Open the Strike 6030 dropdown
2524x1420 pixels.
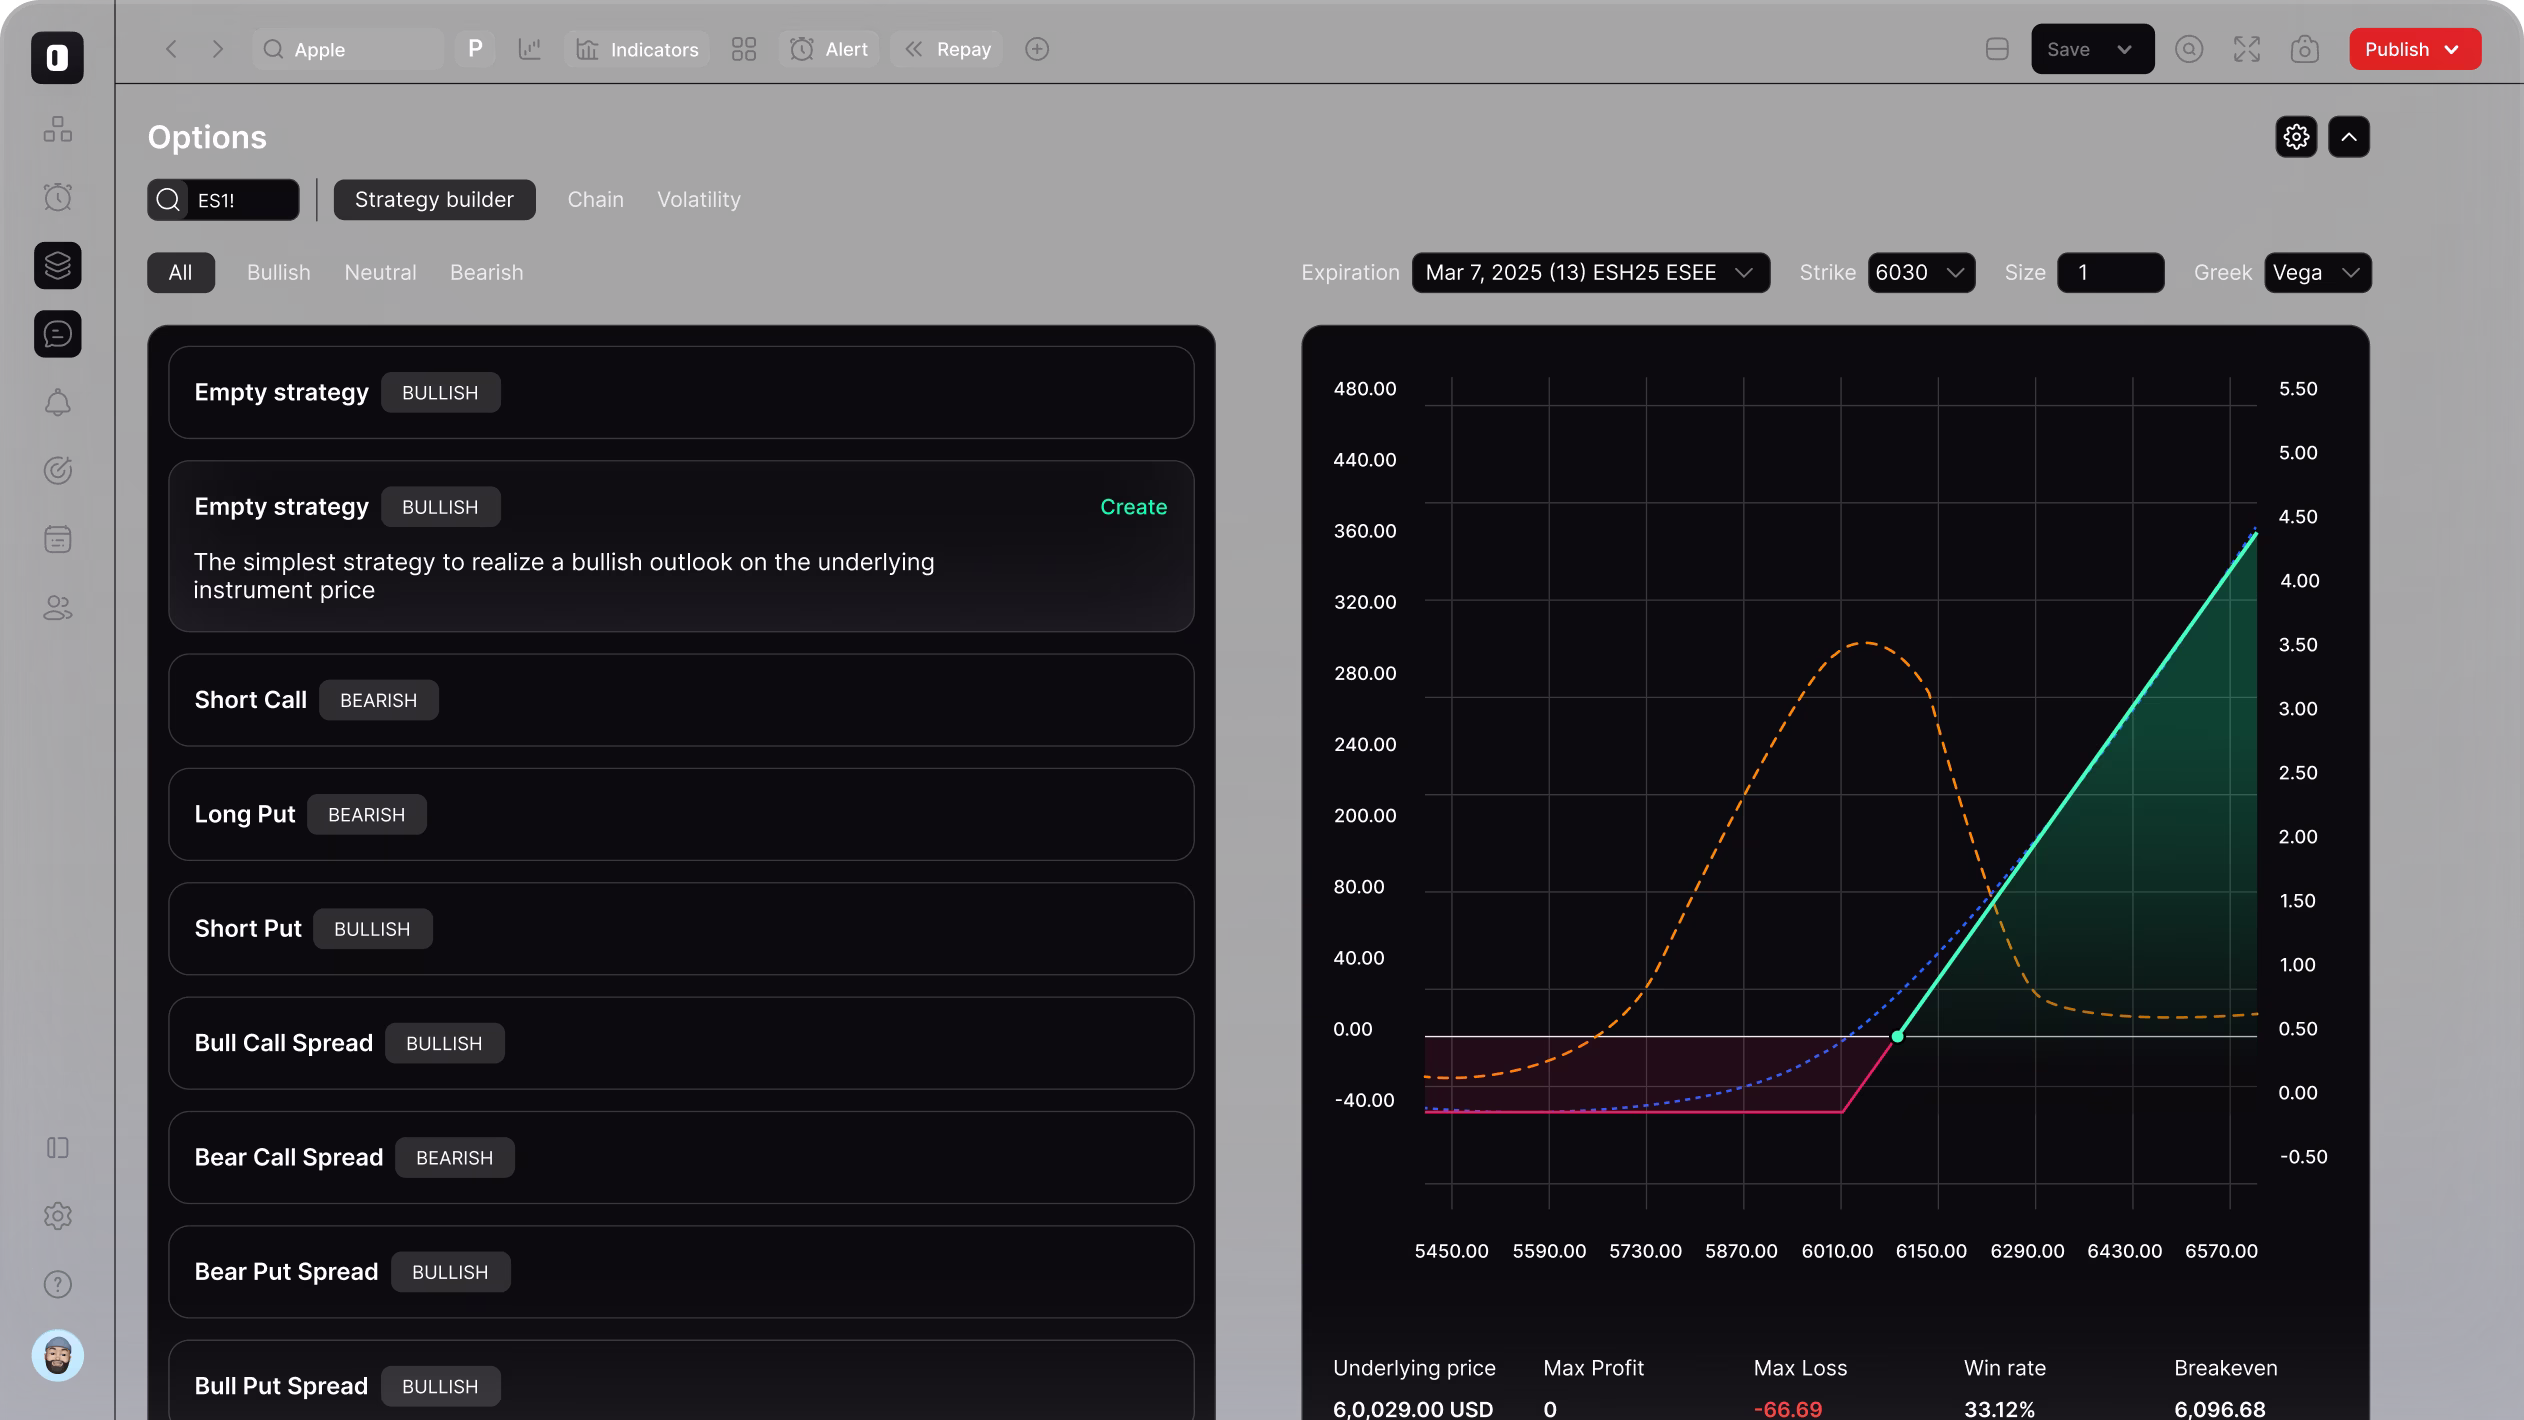[x=1920, y=272]
